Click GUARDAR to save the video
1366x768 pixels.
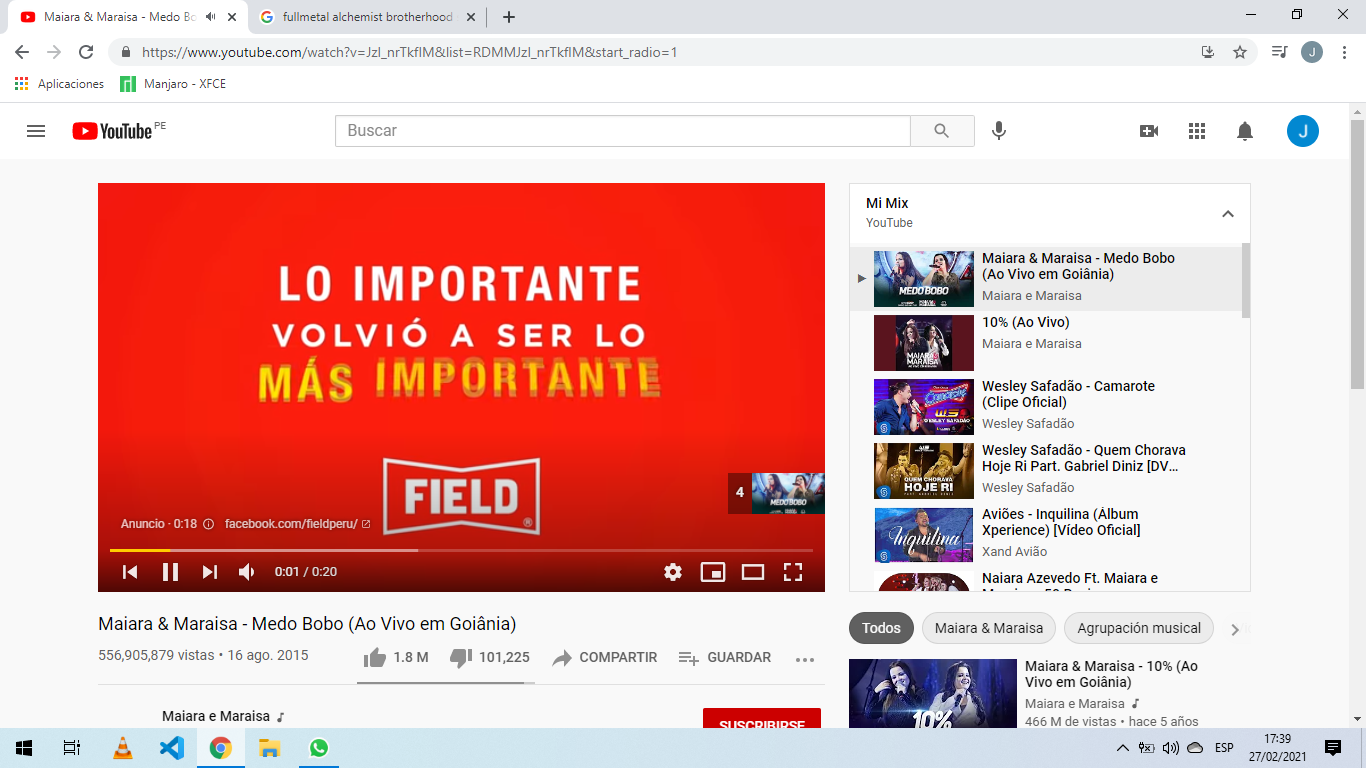(725, 657)
